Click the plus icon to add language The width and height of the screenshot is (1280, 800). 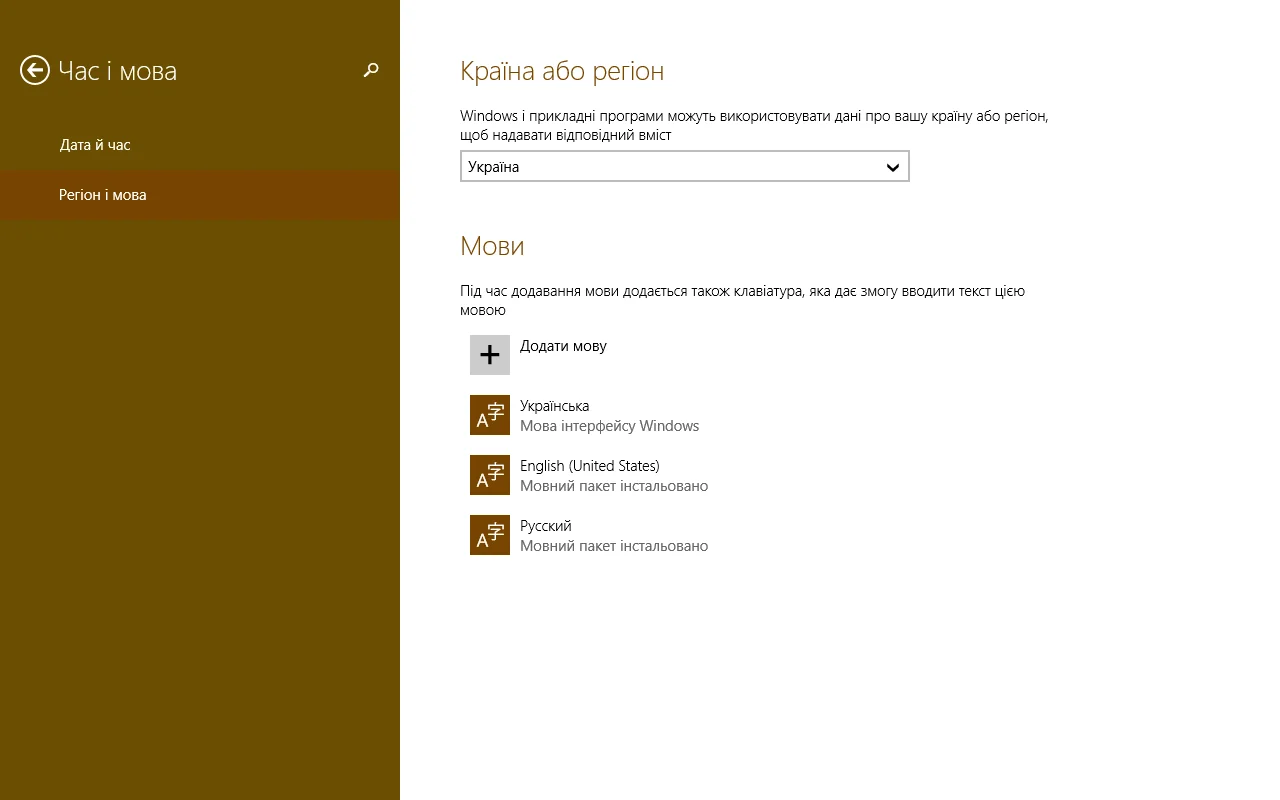(x=490, y=355)
